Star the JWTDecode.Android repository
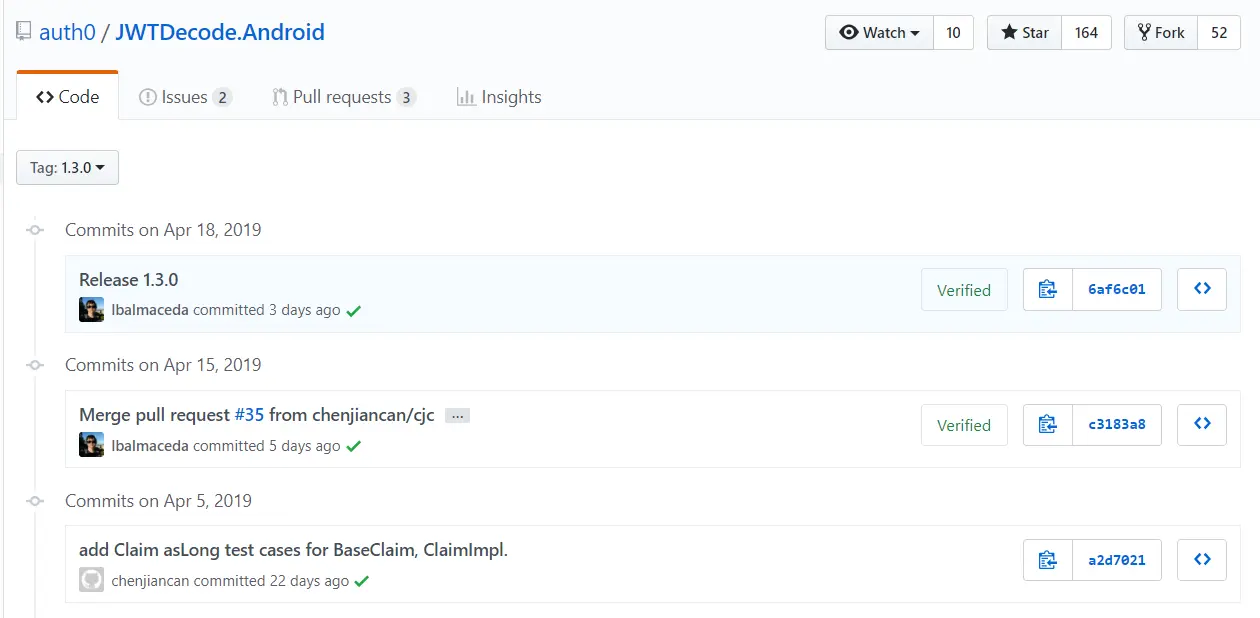This screenshot has width=1260, height=618. point(1024,32)
